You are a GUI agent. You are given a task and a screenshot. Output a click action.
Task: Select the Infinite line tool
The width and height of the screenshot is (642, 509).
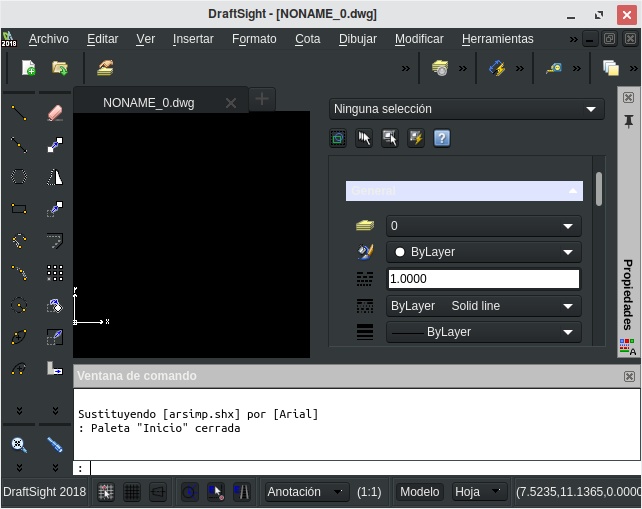point(19,145)
